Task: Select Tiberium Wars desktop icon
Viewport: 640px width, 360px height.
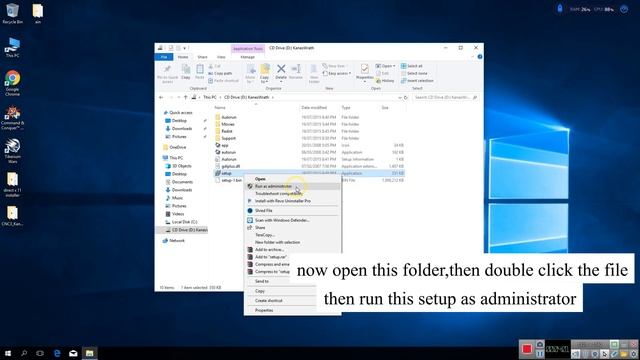Action: click(12, 151)
